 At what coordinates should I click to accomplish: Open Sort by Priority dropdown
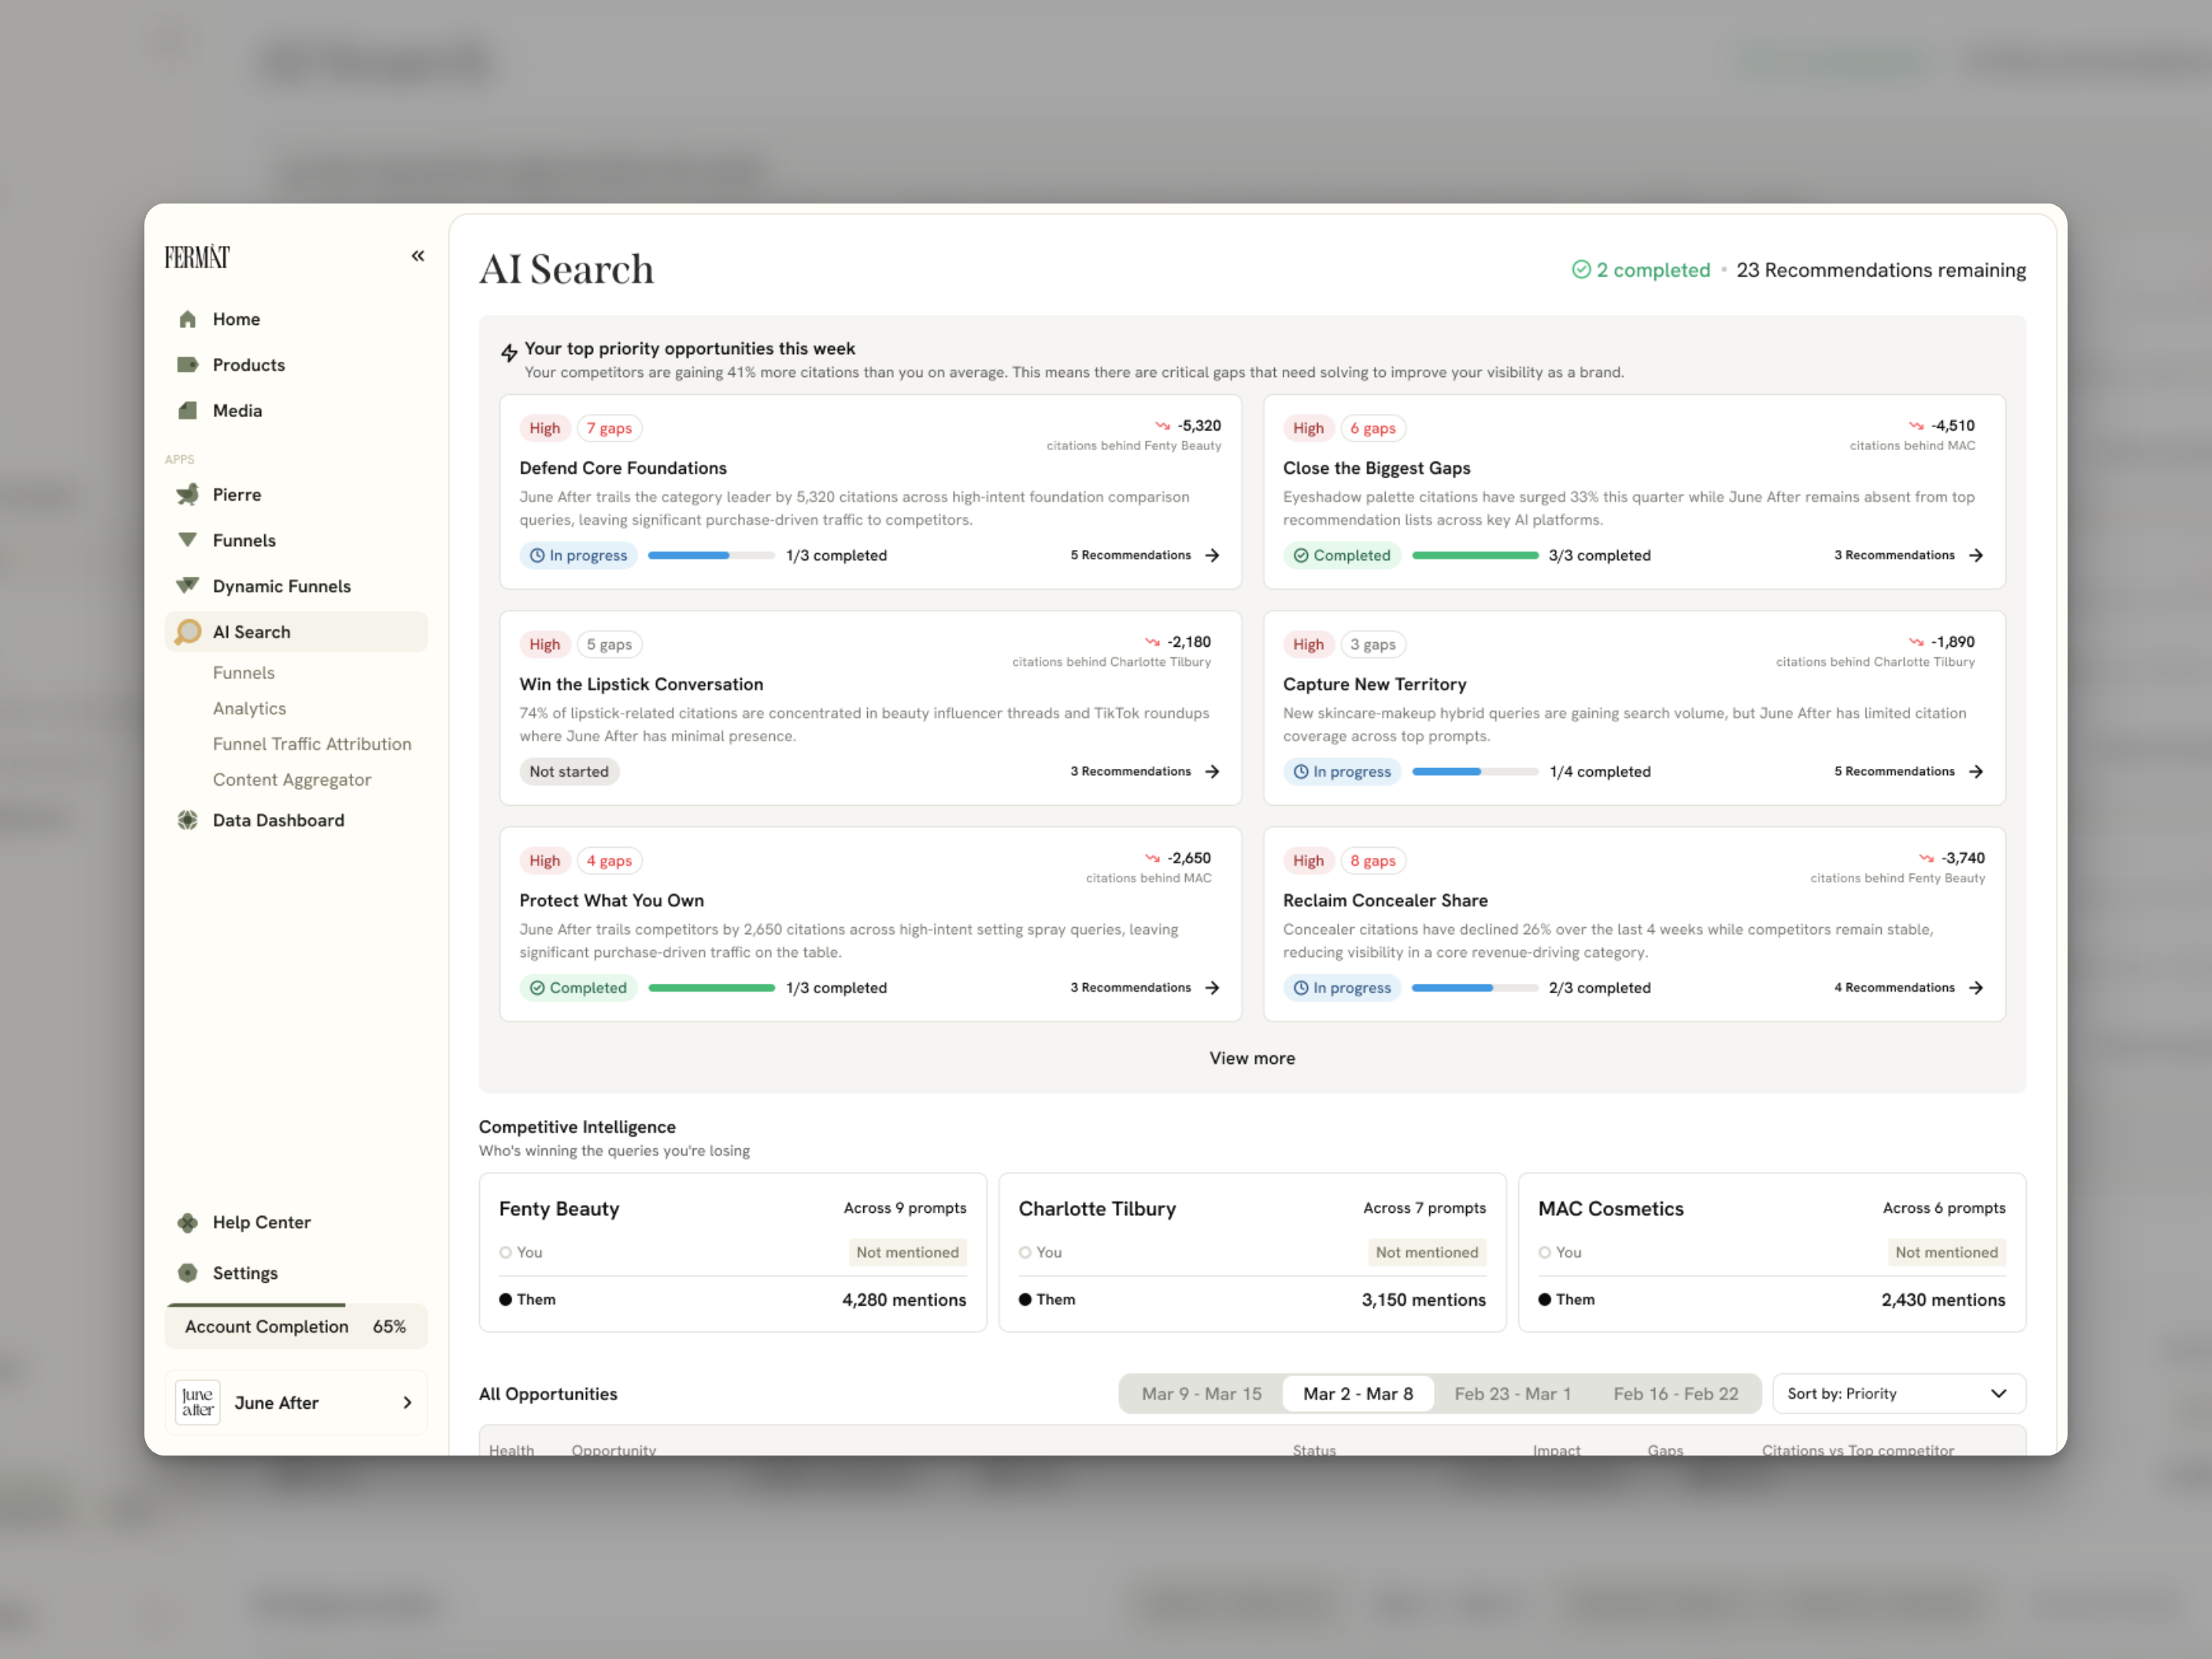click(1898, 1394)
